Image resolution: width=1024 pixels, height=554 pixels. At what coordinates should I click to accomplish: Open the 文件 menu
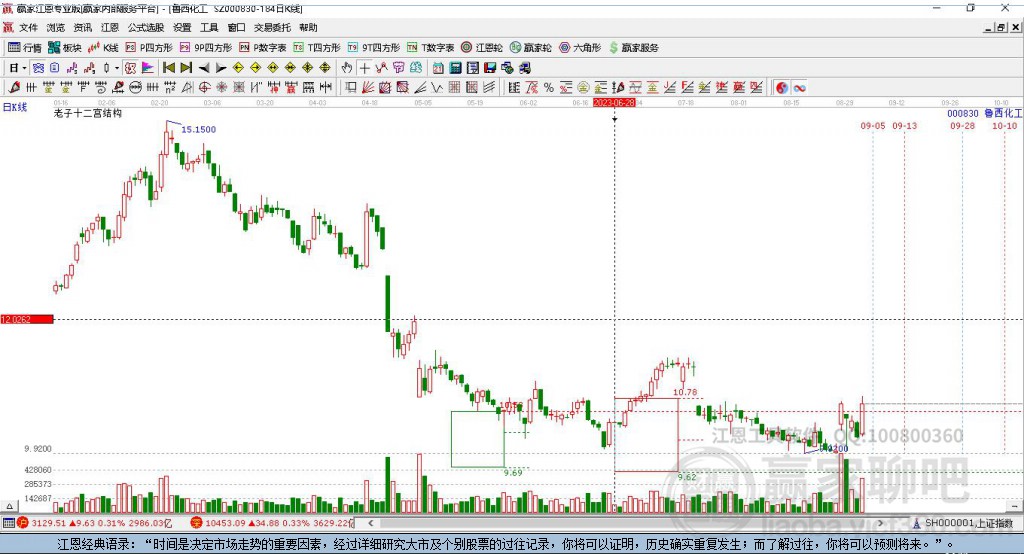click(x=28, y=27)
